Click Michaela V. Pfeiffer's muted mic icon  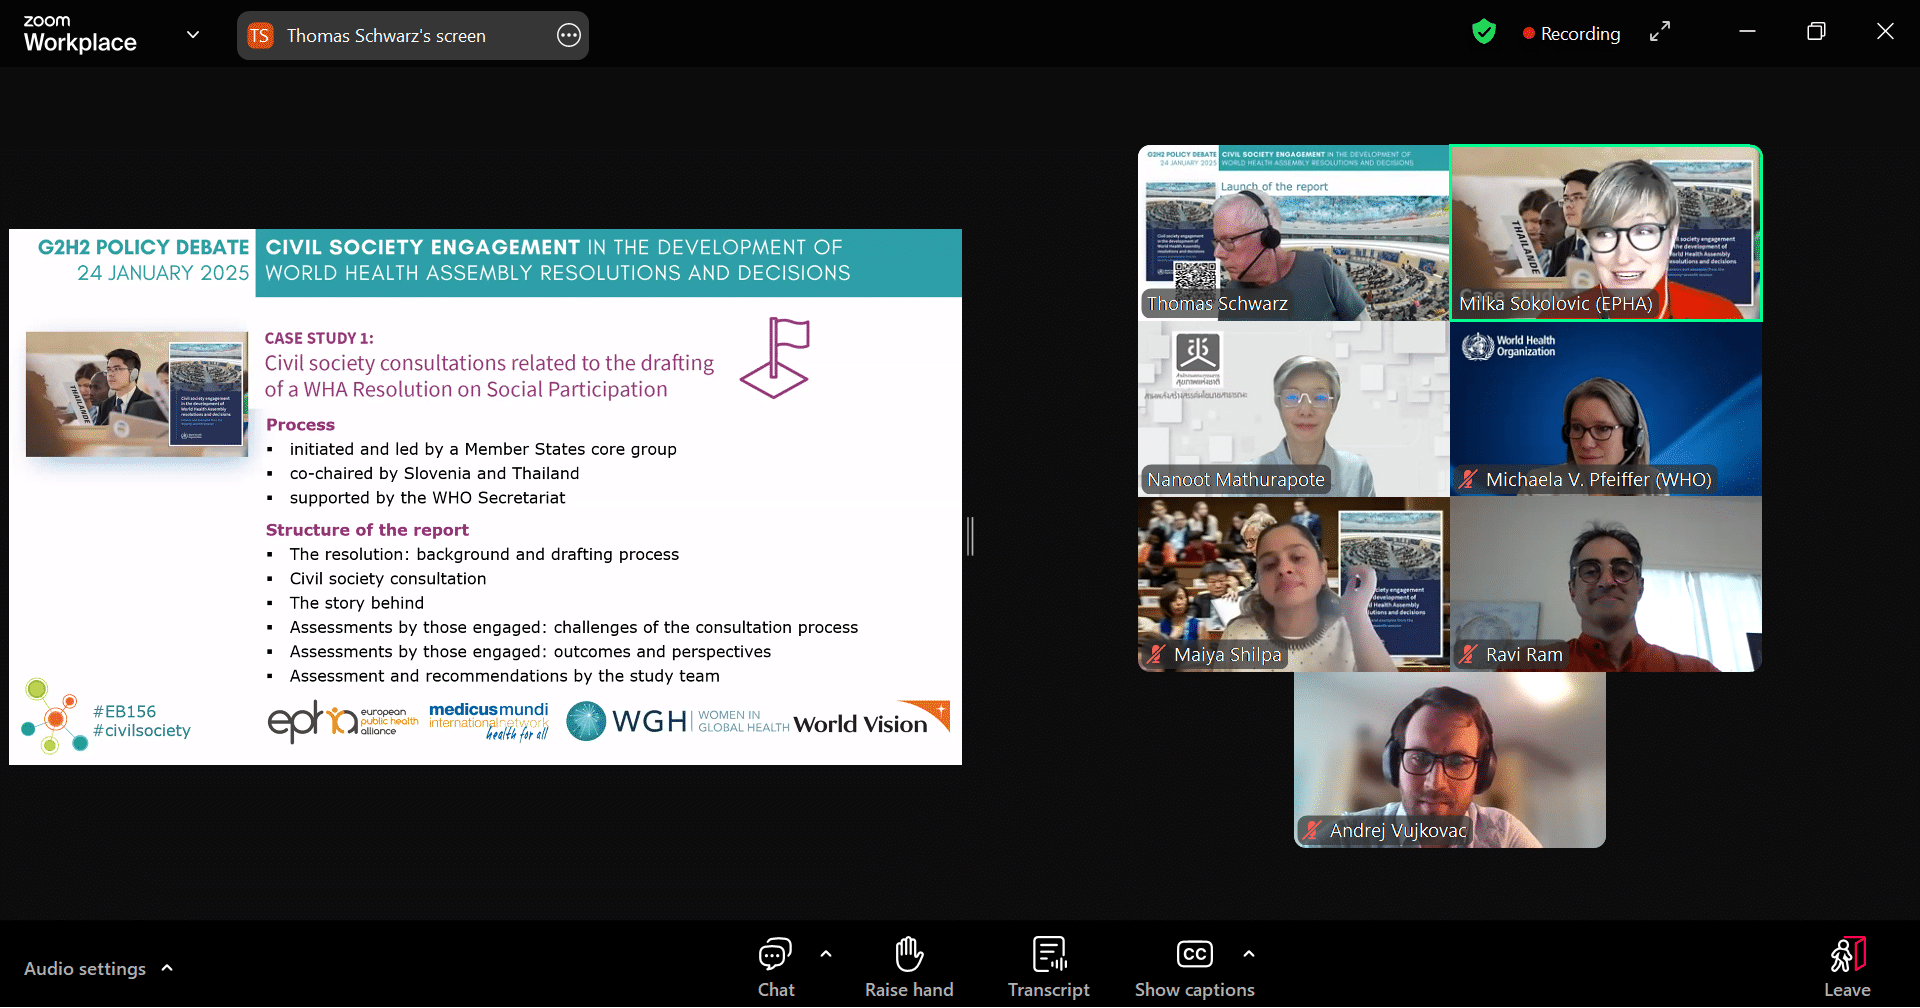coord(1467,480)
